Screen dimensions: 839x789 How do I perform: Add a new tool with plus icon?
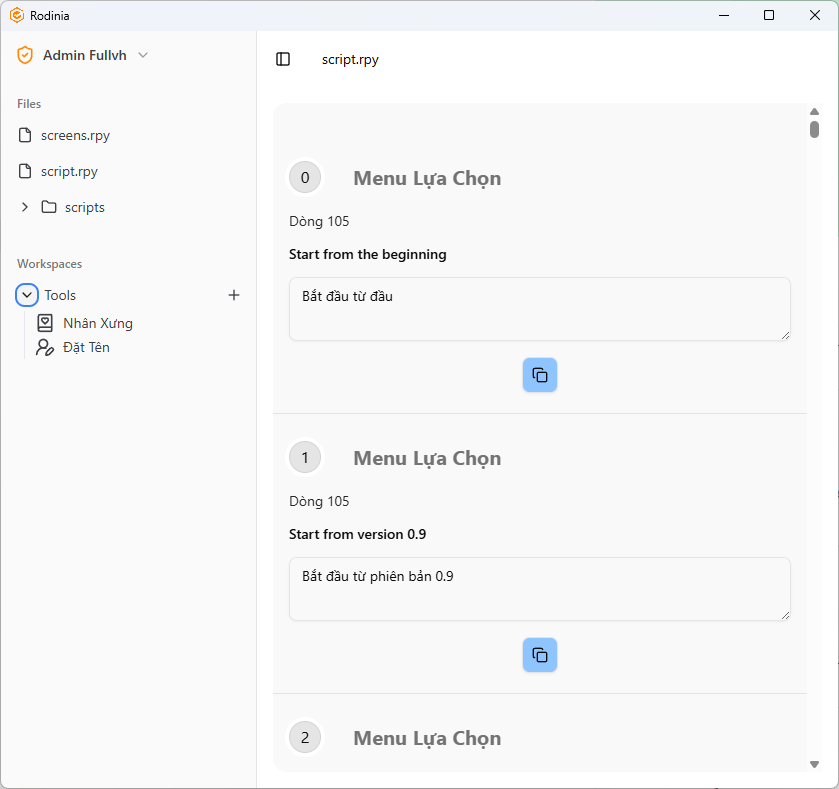click(x=234, y=295)
